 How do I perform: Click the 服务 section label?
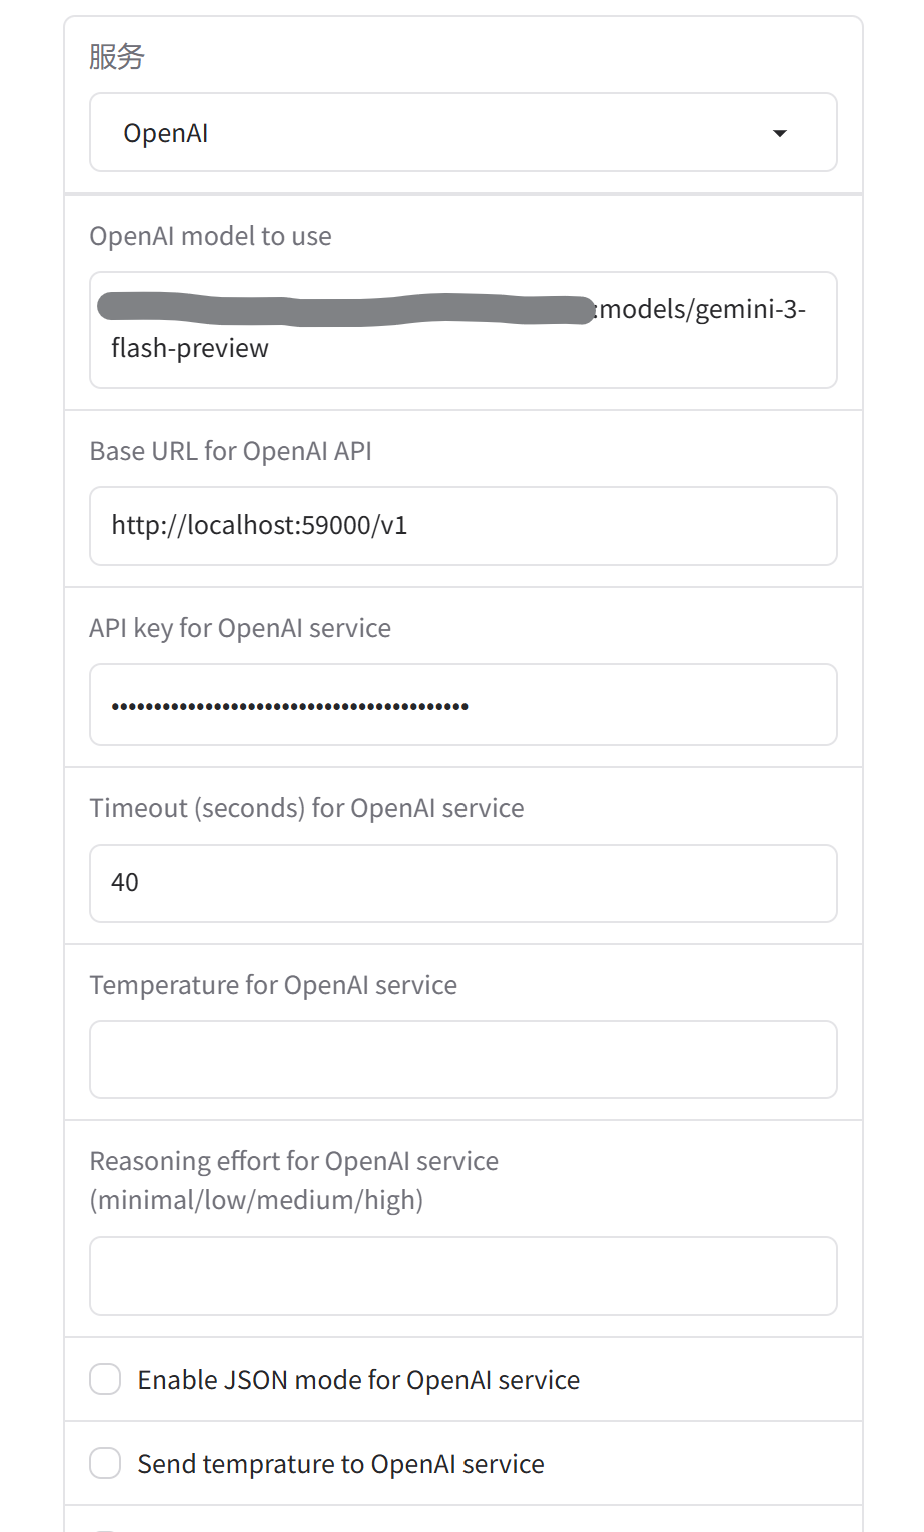pyautogui.click(x=116, y=57)
